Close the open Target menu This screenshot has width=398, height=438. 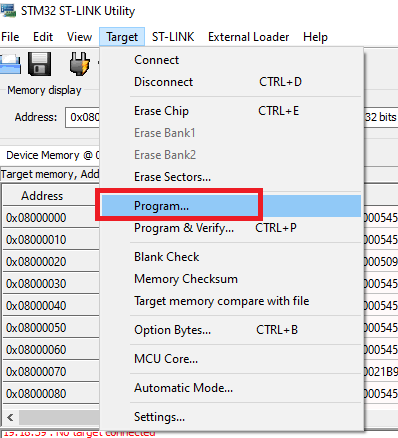click(x=122, y=37)
